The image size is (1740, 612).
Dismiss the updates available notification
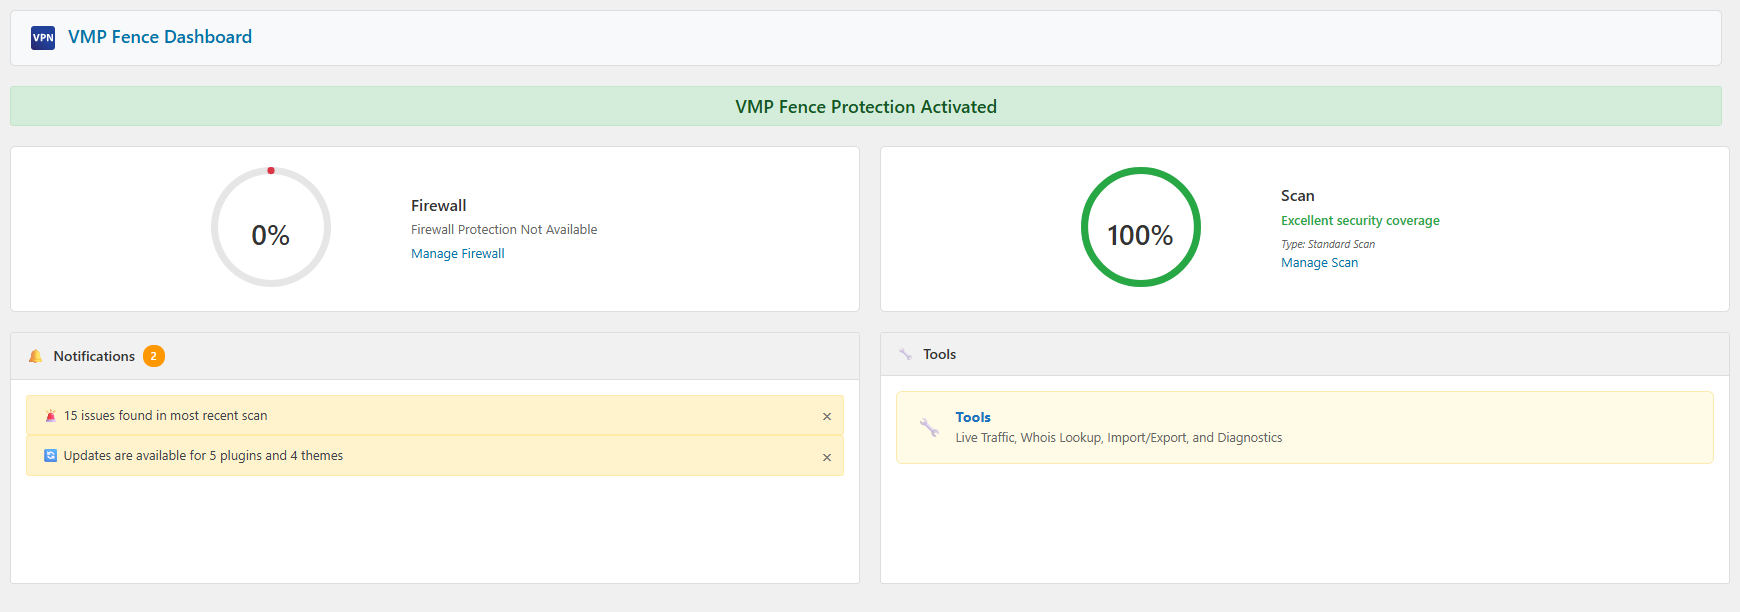point(827,458)
